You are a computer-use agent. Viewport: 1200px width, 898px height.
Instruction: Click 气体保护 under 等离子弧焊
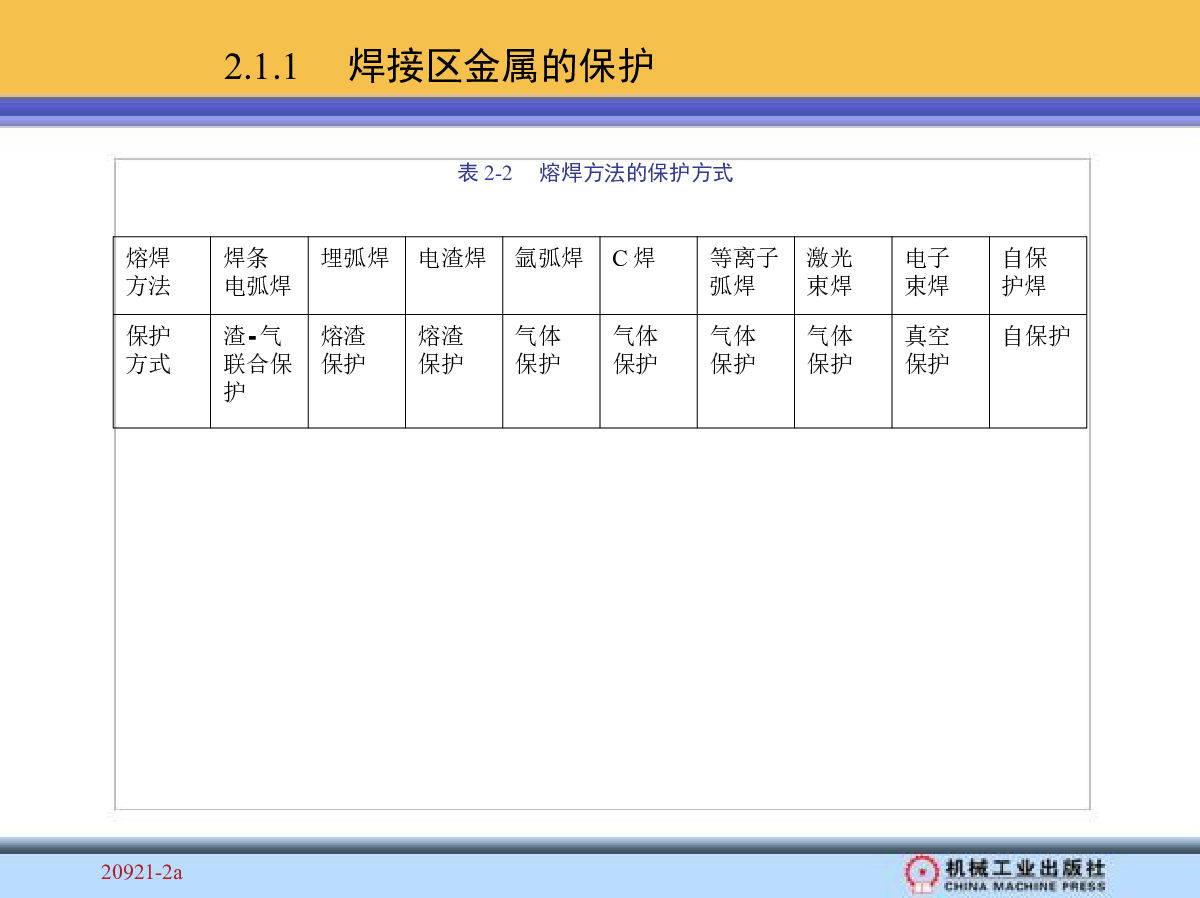coord(746,371)
